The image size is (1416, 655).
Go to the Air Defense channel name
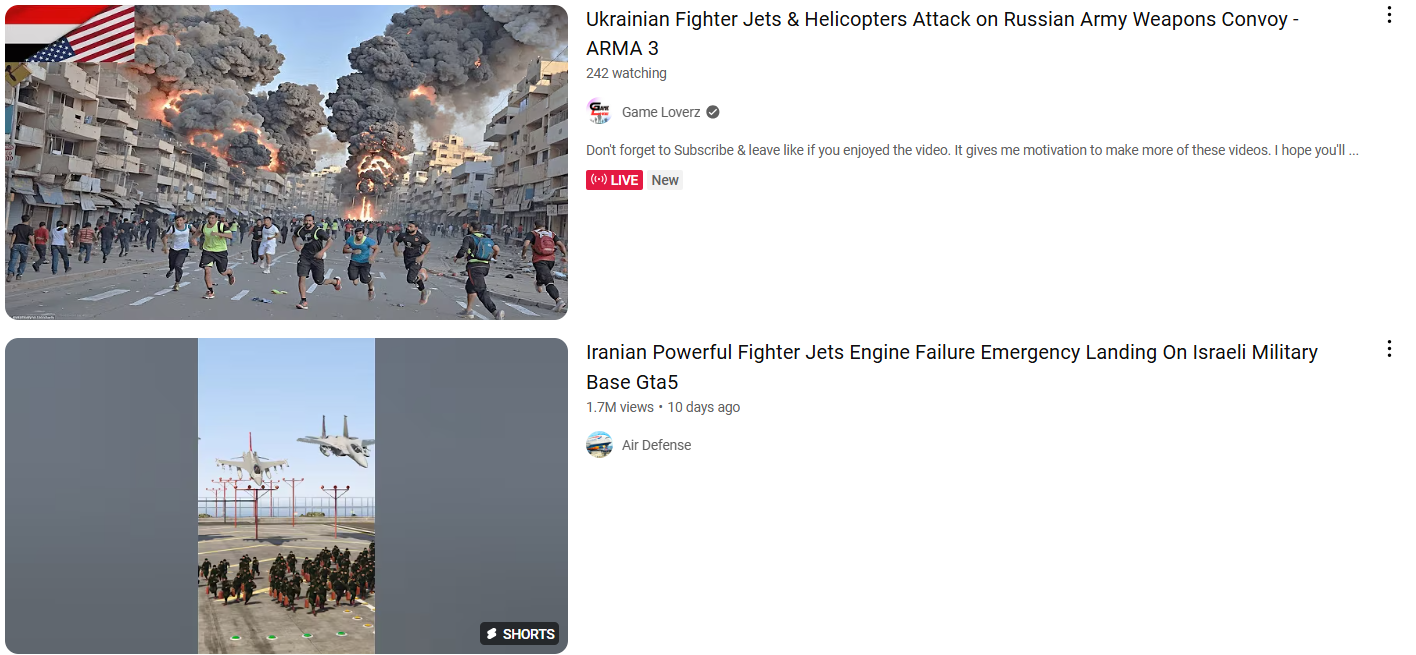pos(656,445)
